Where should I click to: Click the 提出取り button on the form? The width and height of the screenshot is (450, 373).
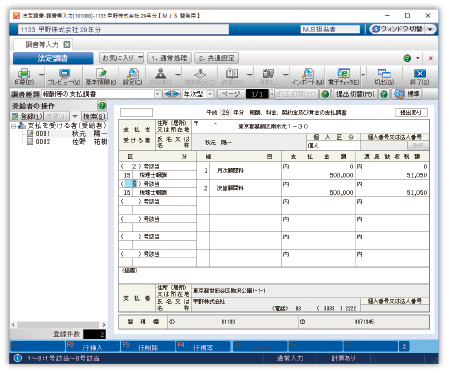(x=411, y=113)
